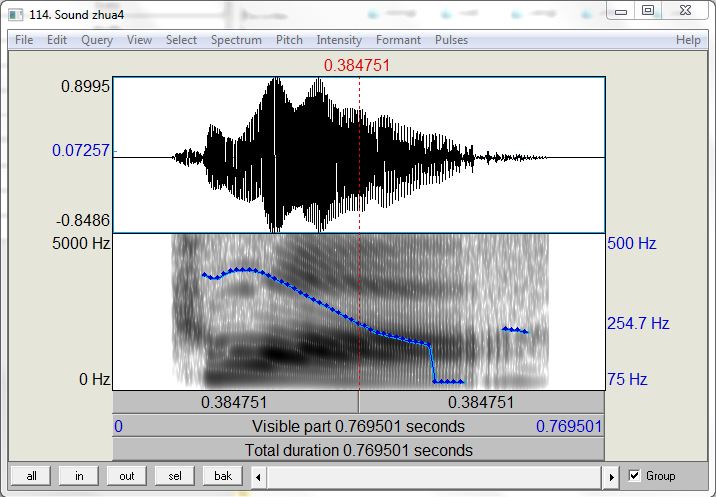Click the 'all' zoom button

32,476
